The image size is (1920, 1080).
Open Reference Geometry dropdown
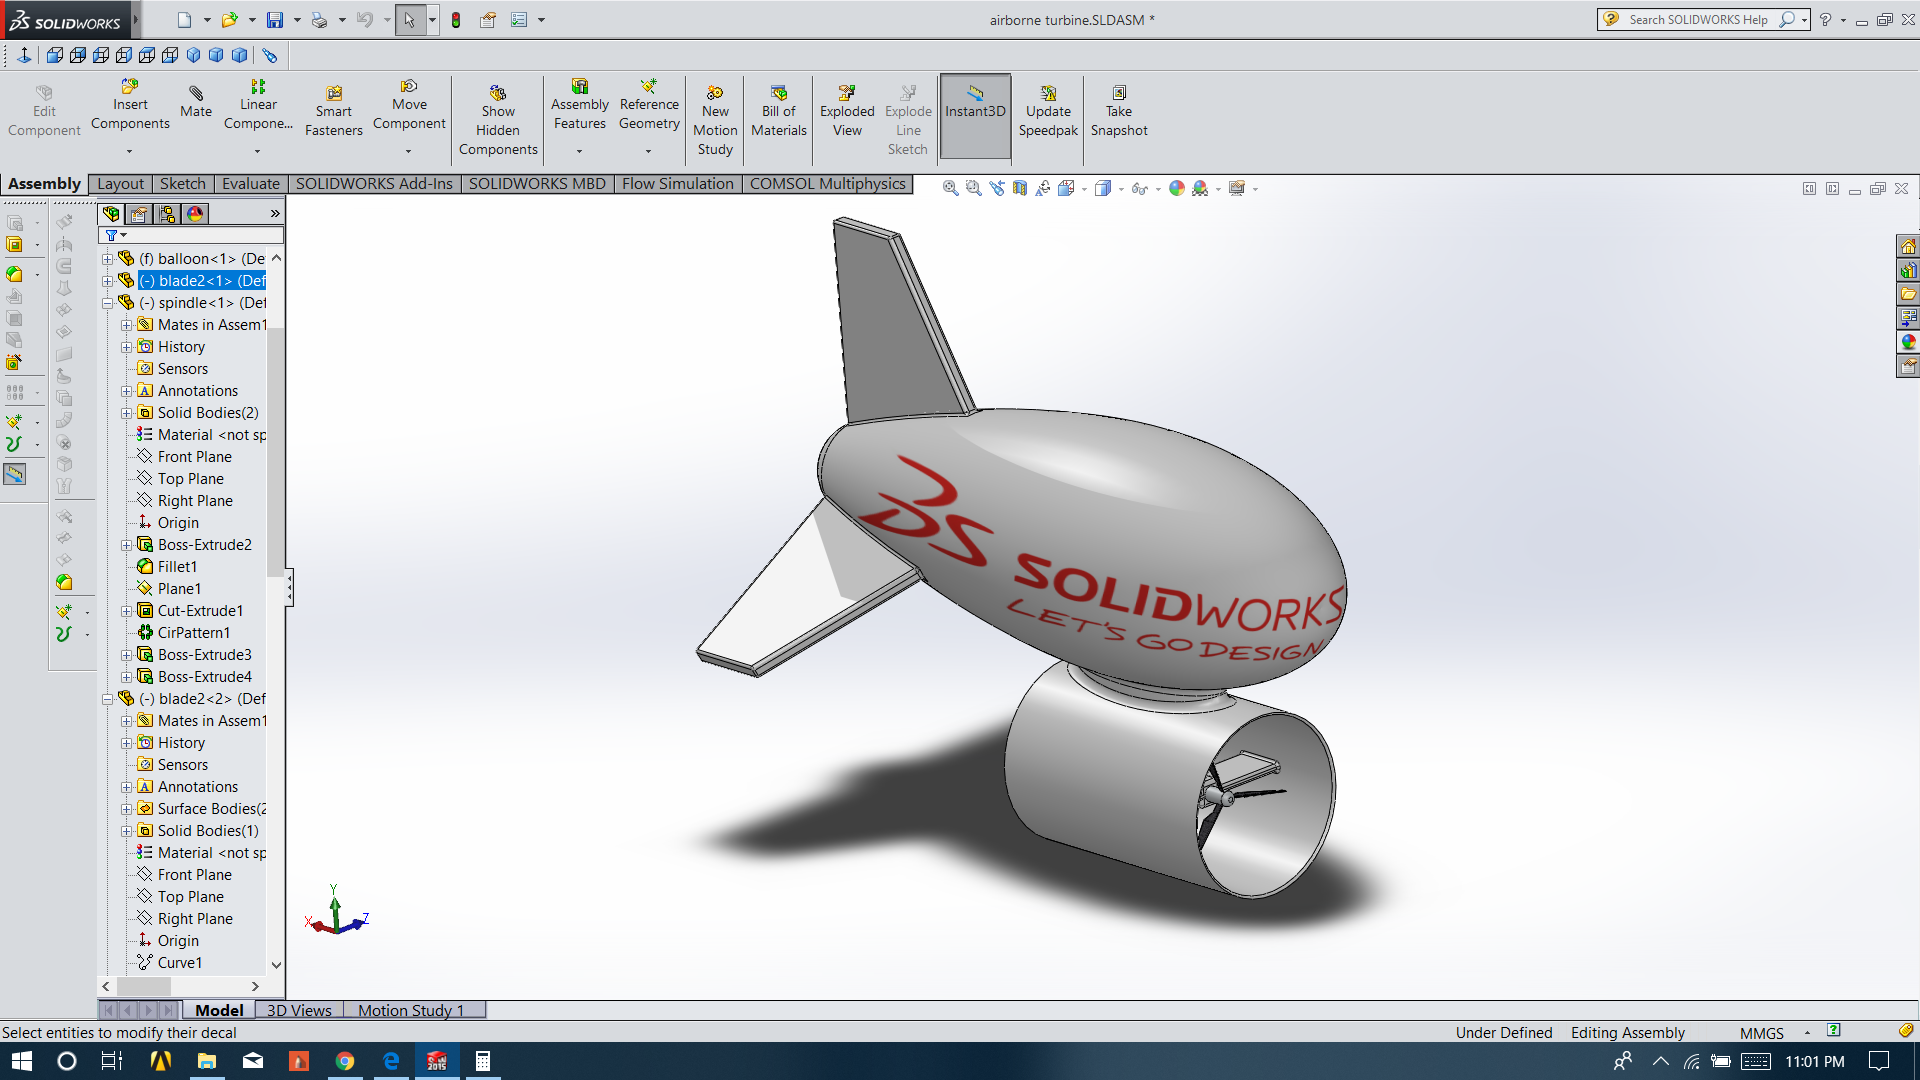[648, 151]
